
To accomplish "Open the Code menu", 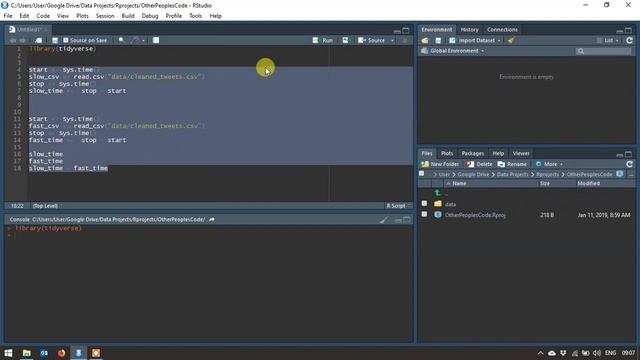I will (x=43, y=16).
